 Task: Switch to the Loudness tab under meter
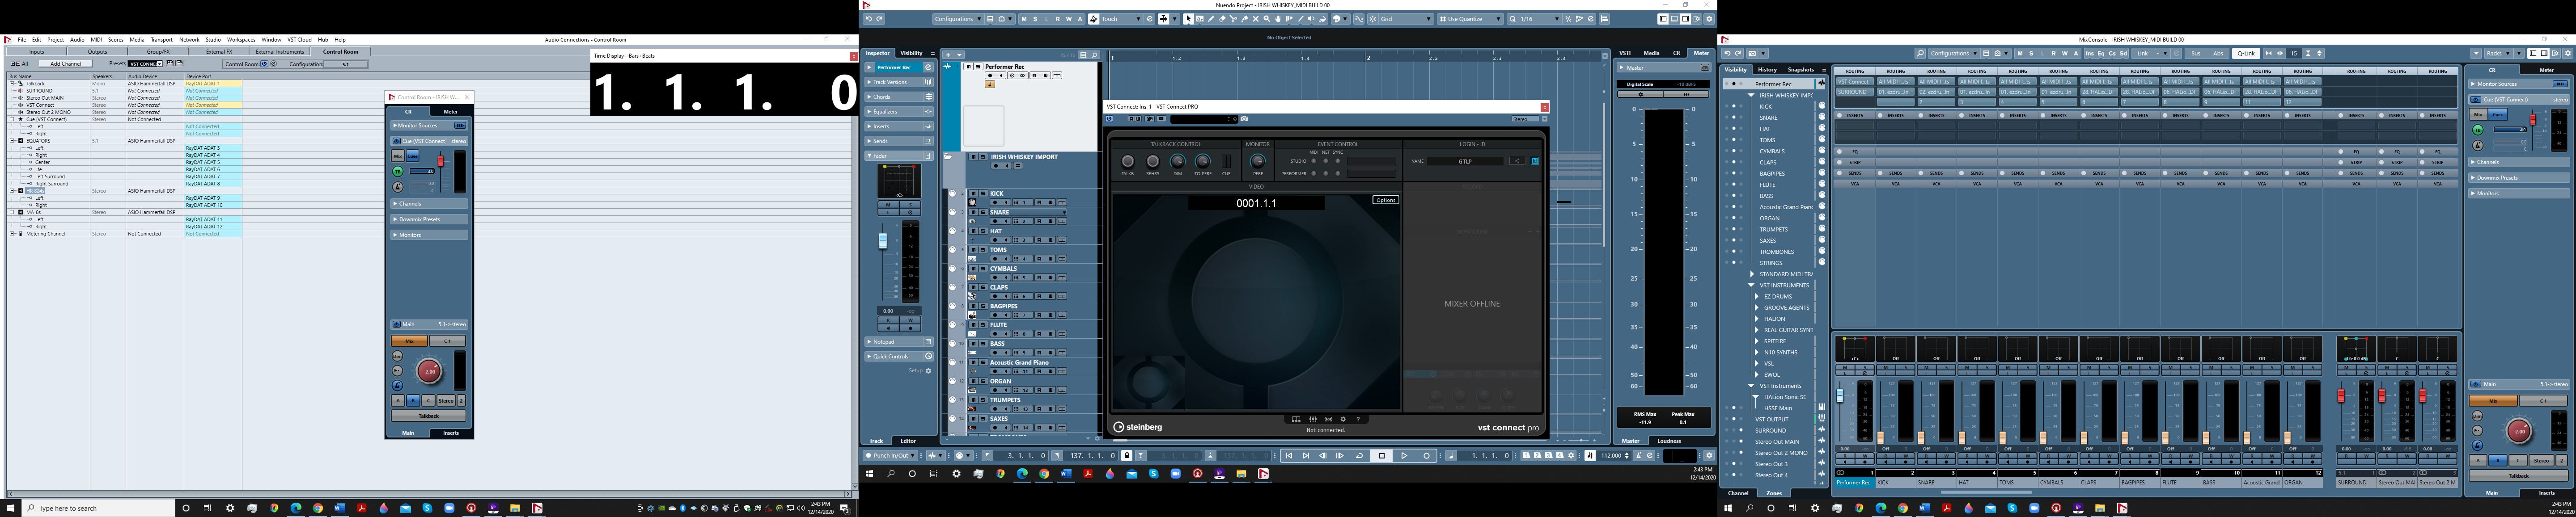click(1669, 440)
